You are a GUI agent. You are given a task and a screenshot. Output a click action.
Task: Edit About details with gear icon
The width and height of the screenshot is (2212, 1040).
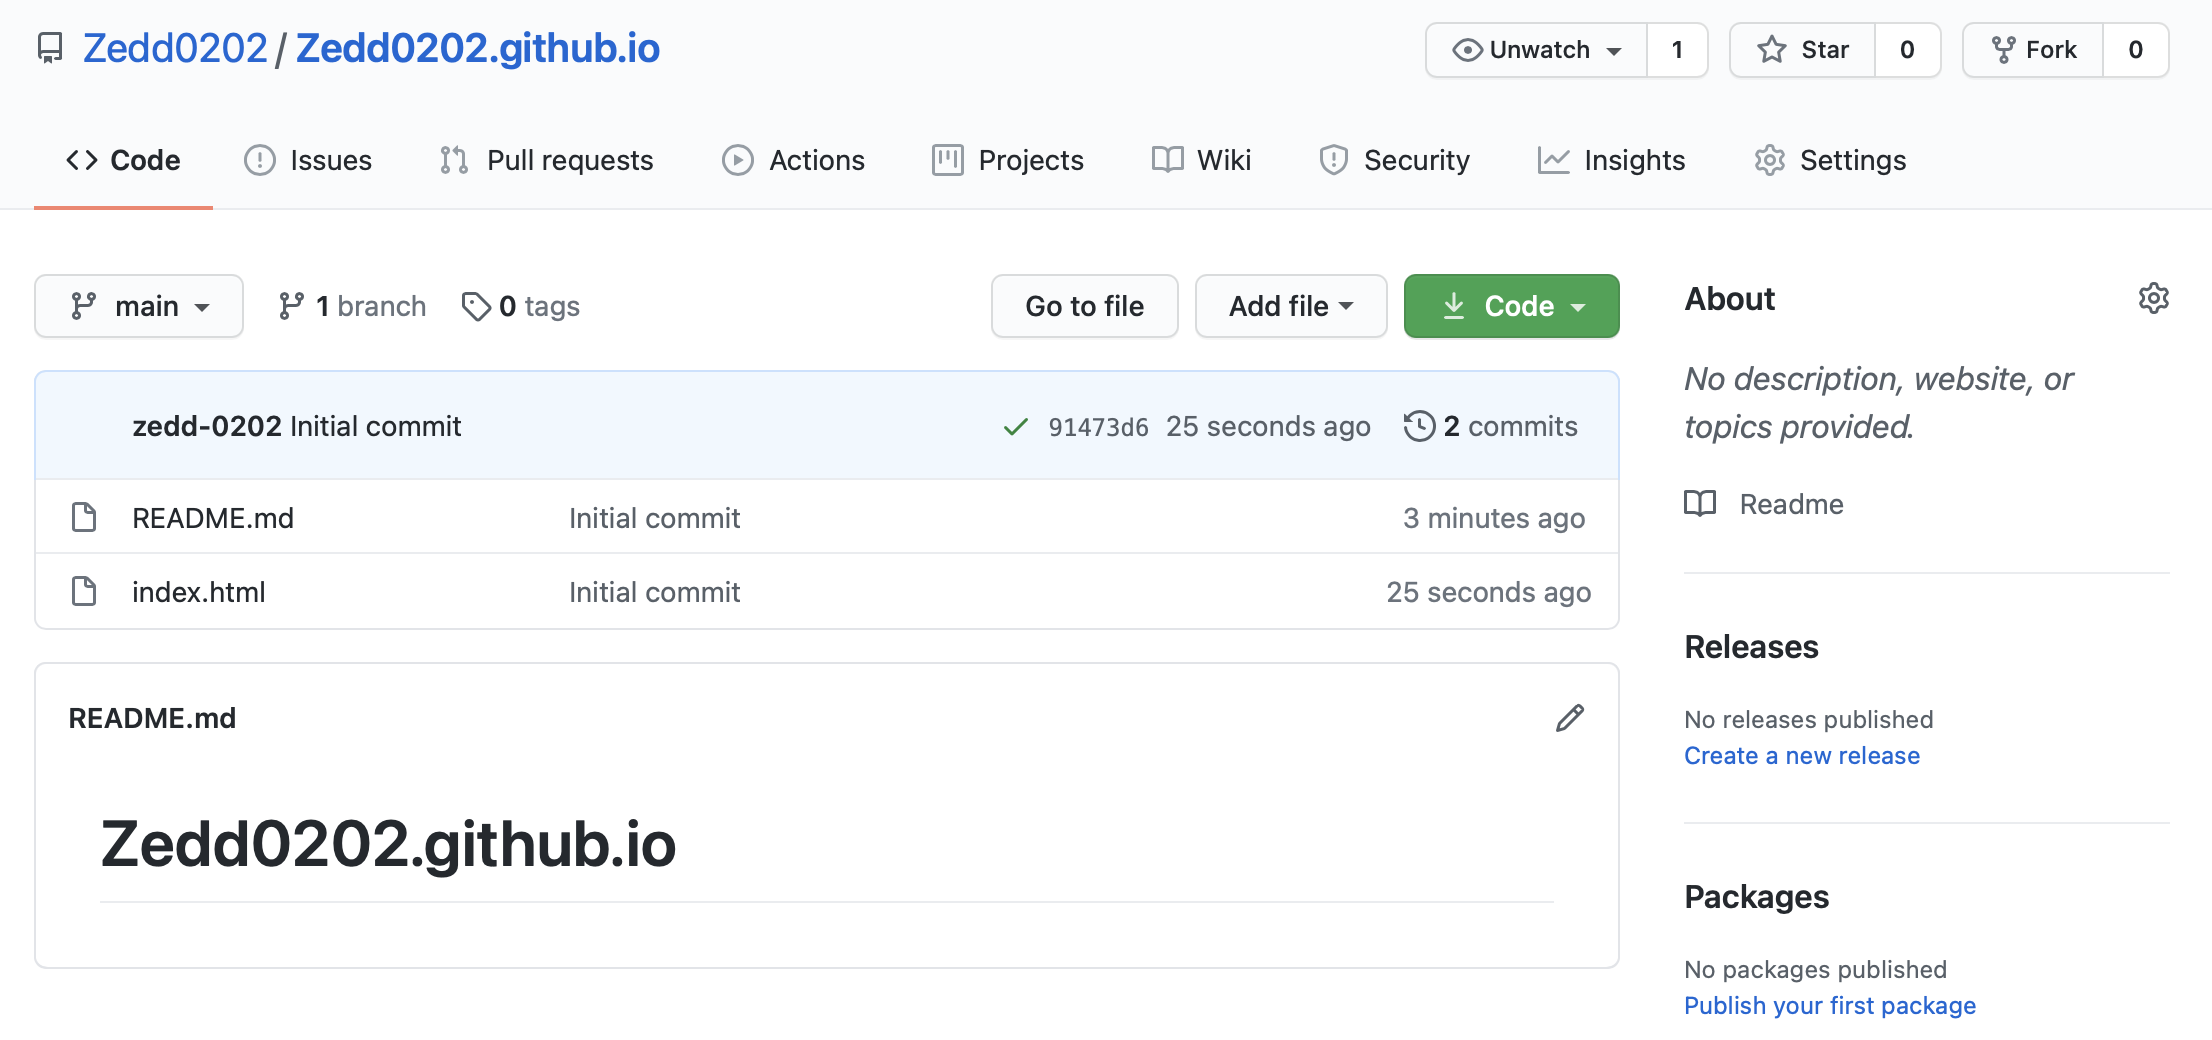click(x=2153, y=298)
